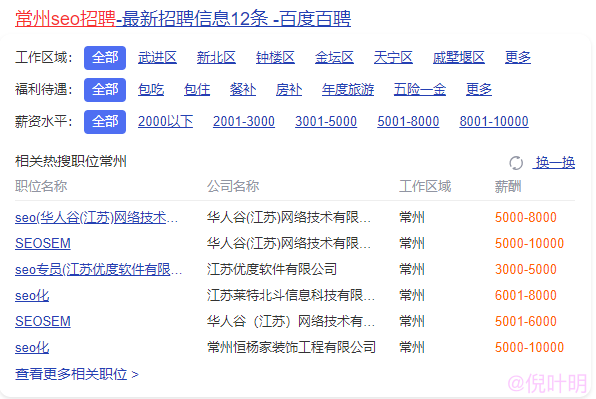Filter work area by 武进区
596x399 pixels.
(157, 58)
